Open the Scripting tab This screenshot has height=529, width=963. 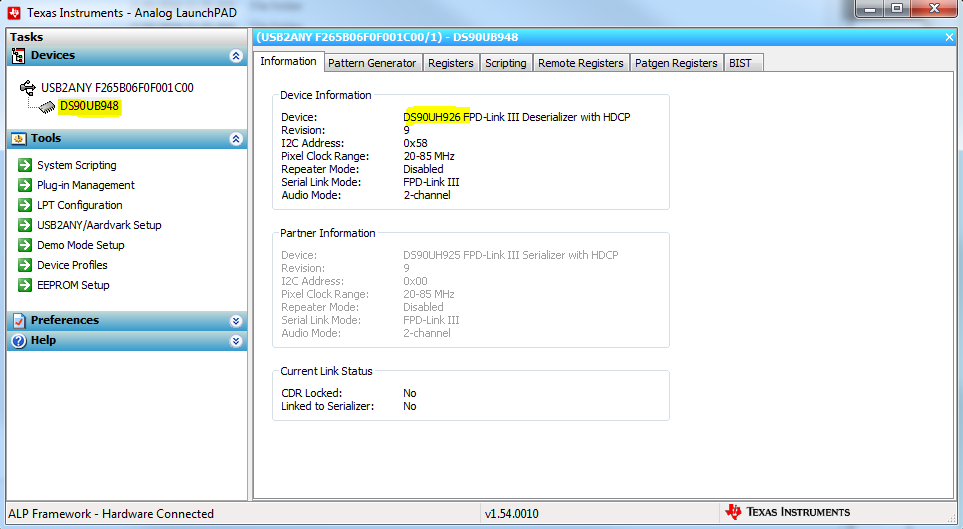click(x=505, y=63)
